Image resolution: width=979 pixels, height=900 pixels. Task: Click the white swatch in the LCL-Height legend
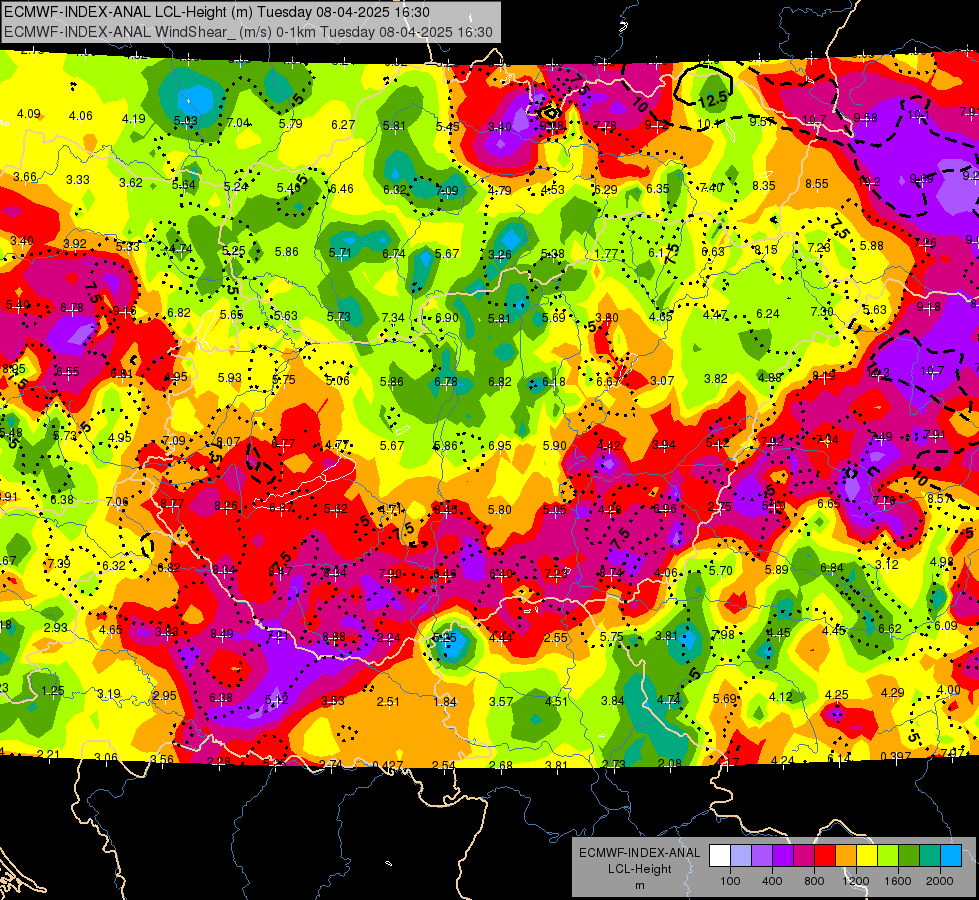(720, 856)
